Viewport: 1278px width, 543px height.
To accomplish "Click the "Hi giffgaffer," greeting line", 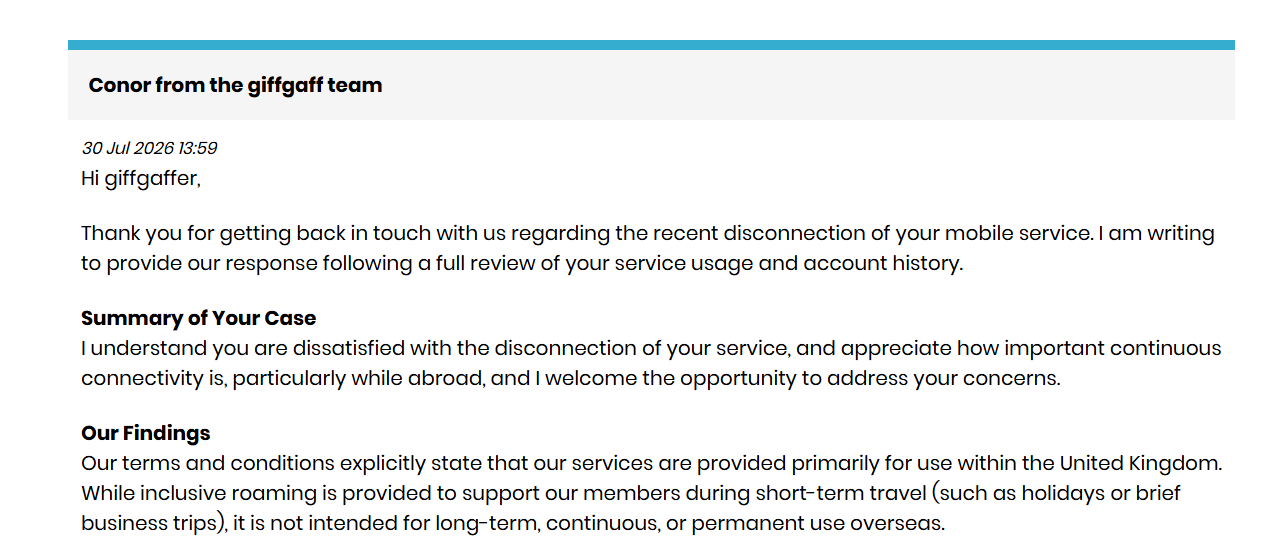I will (141, 179).
